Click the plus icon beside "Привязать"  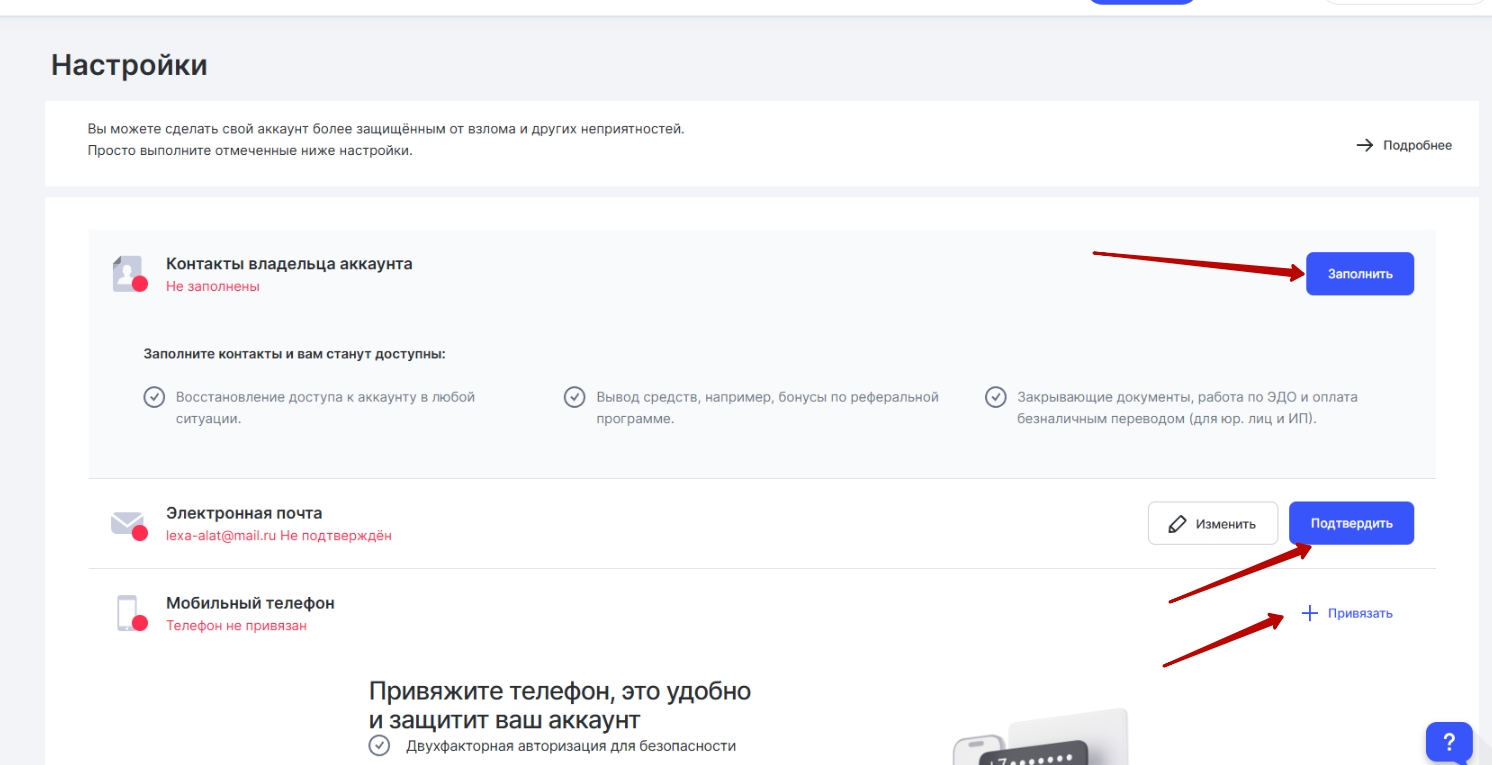pyautogui.click(x=1310, y=613)
